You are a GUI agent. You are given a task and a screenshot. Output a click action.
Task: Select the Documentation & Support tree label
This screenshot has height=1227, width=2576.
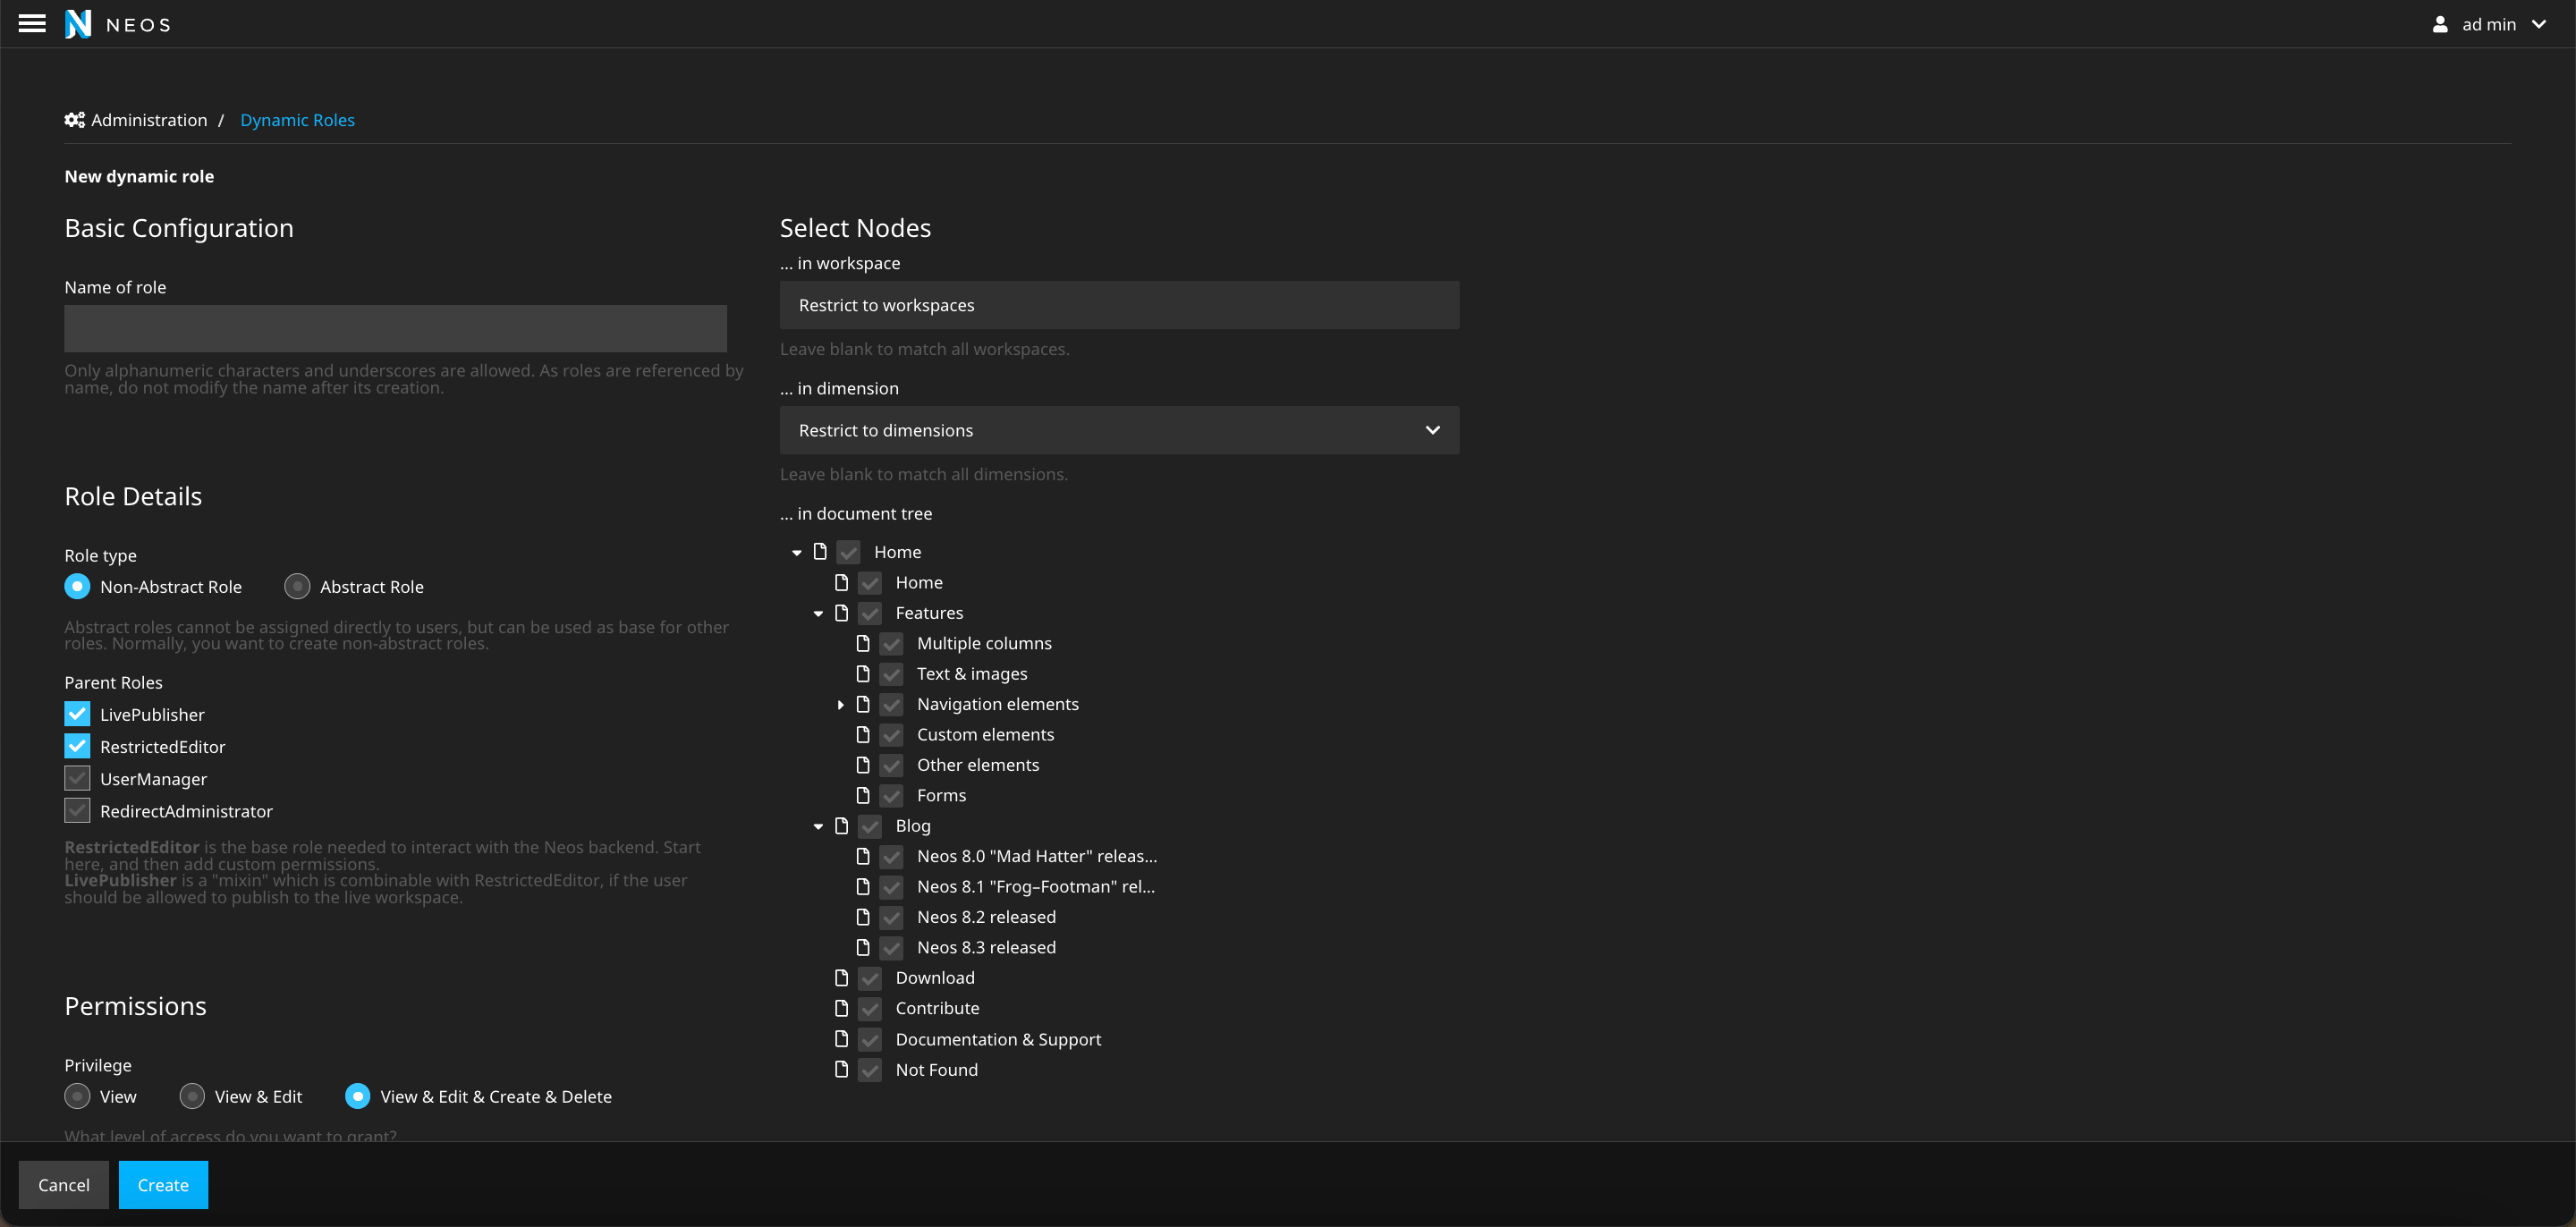[998, 1039]
